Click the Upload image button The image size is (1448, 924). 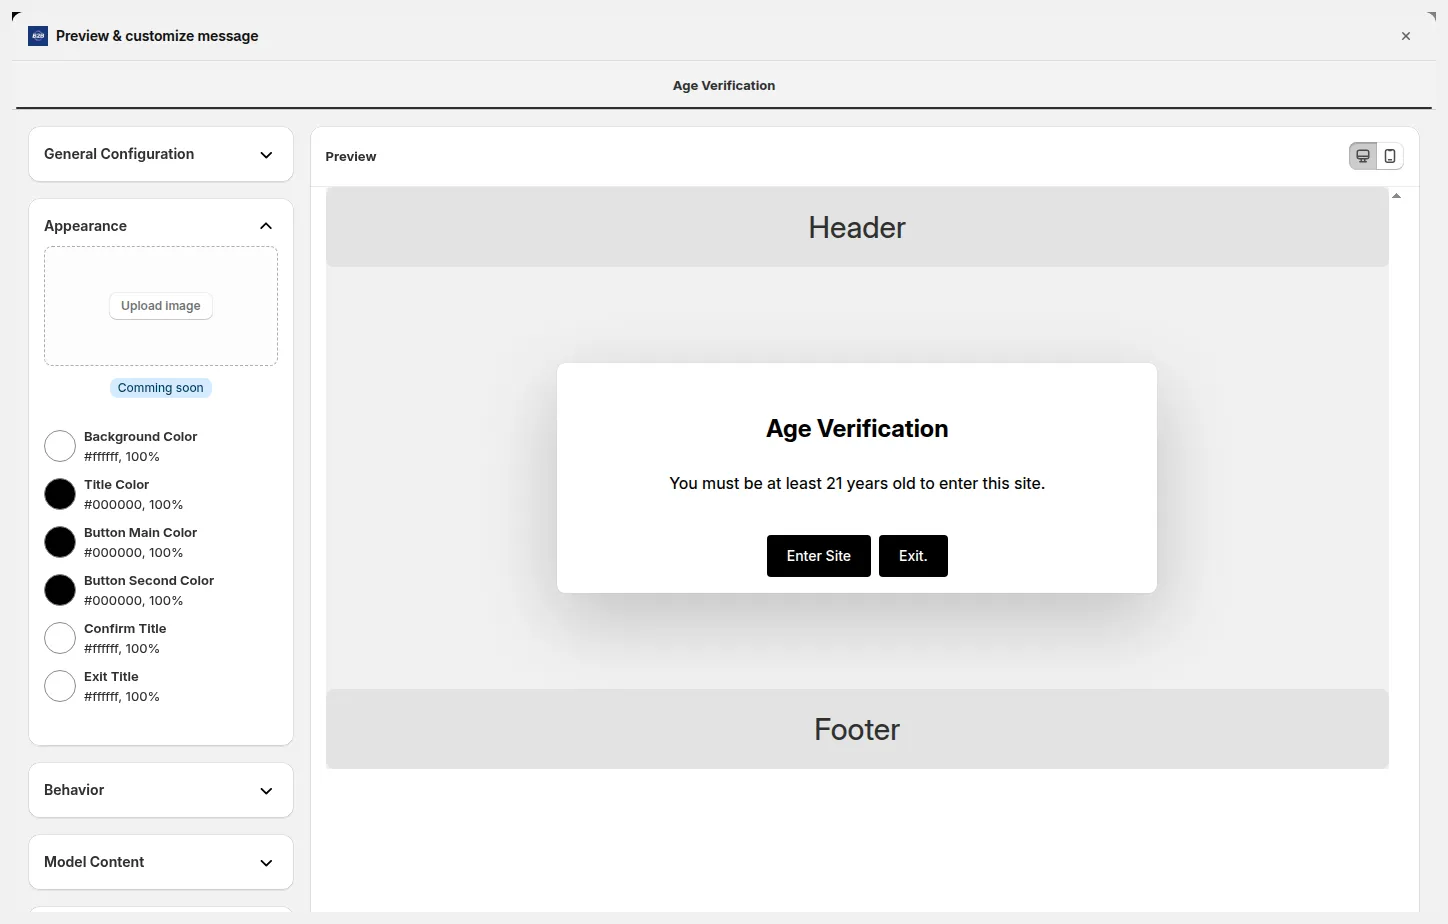tap(161, 306)
